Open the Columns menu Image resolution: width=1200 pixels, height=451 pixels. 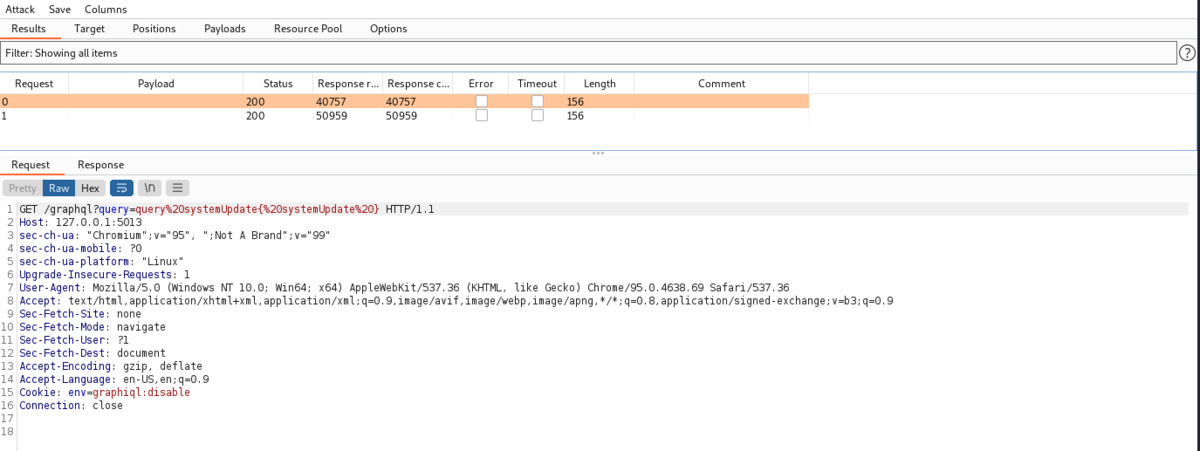click(x=105, y=9)
